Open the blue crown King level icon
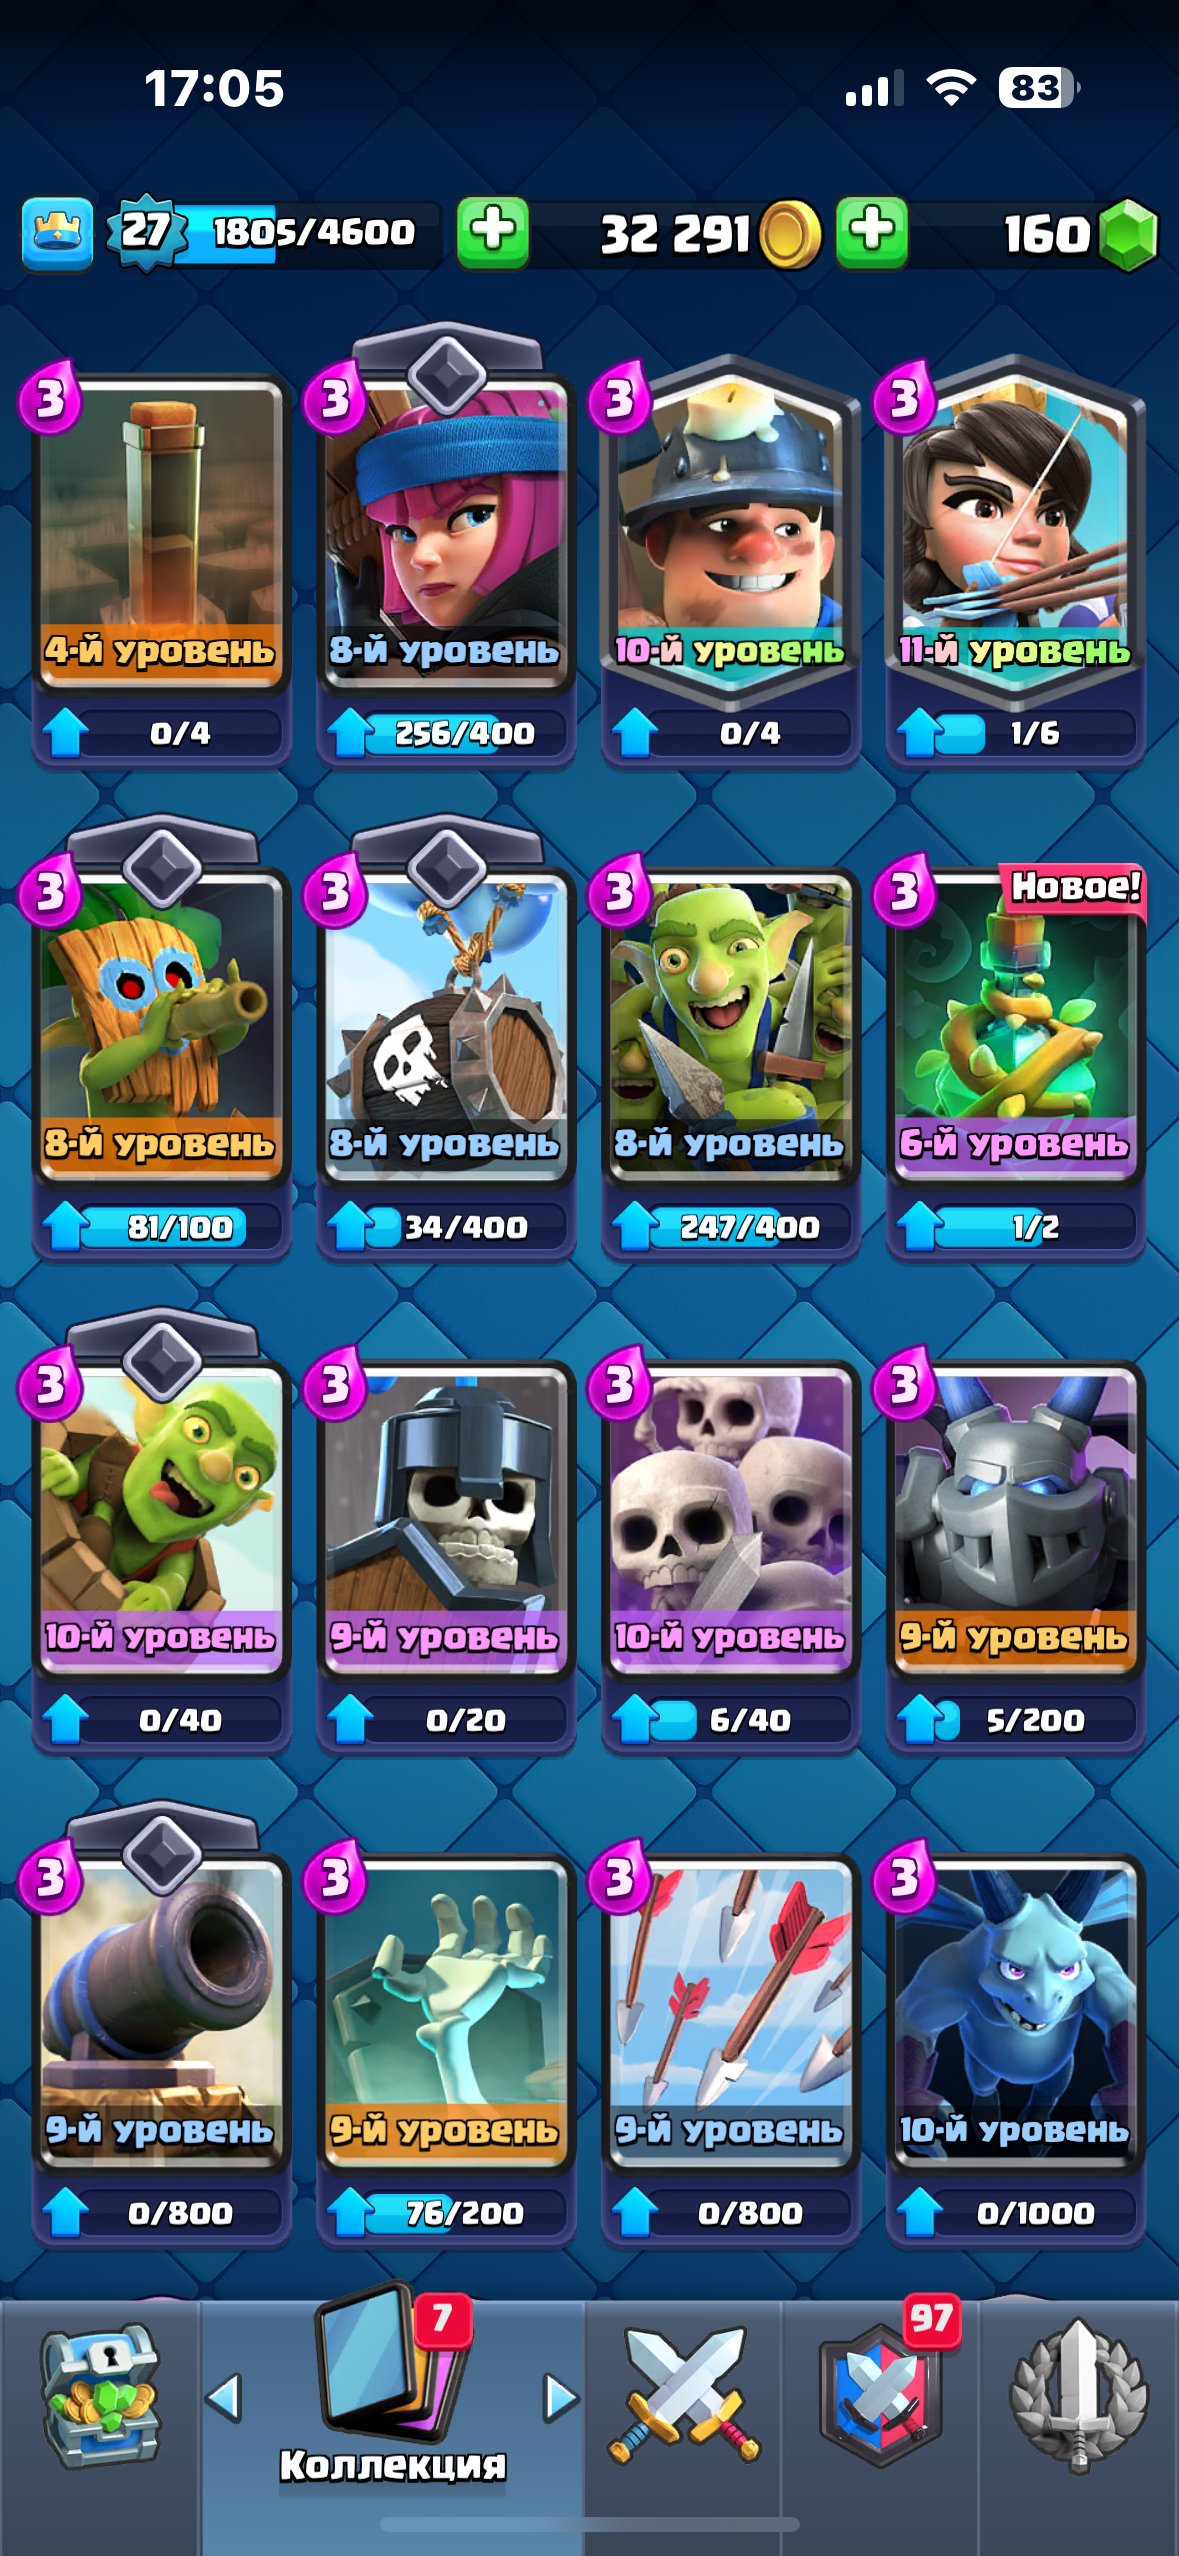 coord(57,234)
